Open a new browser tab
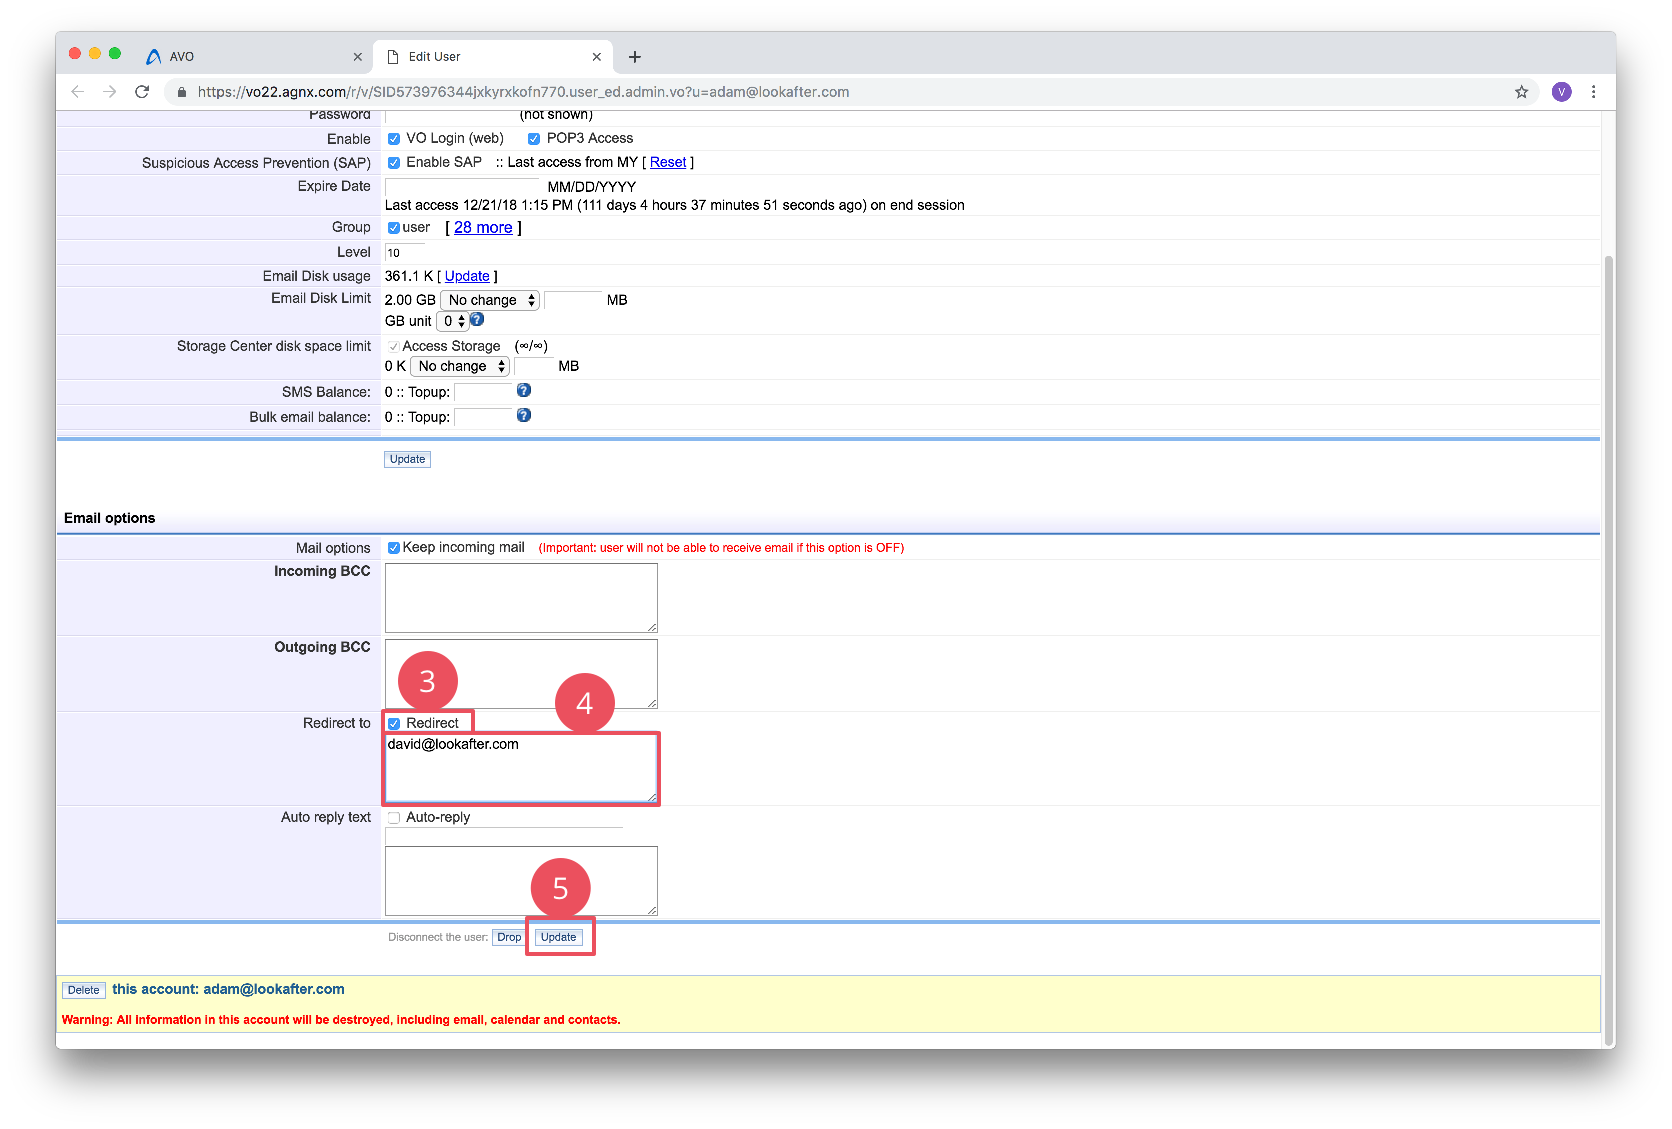Image resolution: width=1672 pixels, height=1129 pixels. tap(634, 57)
